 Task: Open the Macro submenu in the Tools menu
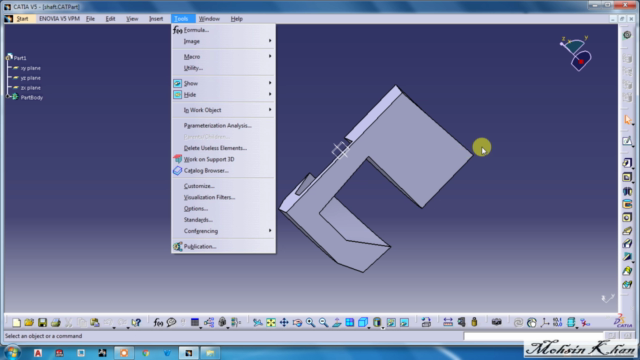point(223,56)
